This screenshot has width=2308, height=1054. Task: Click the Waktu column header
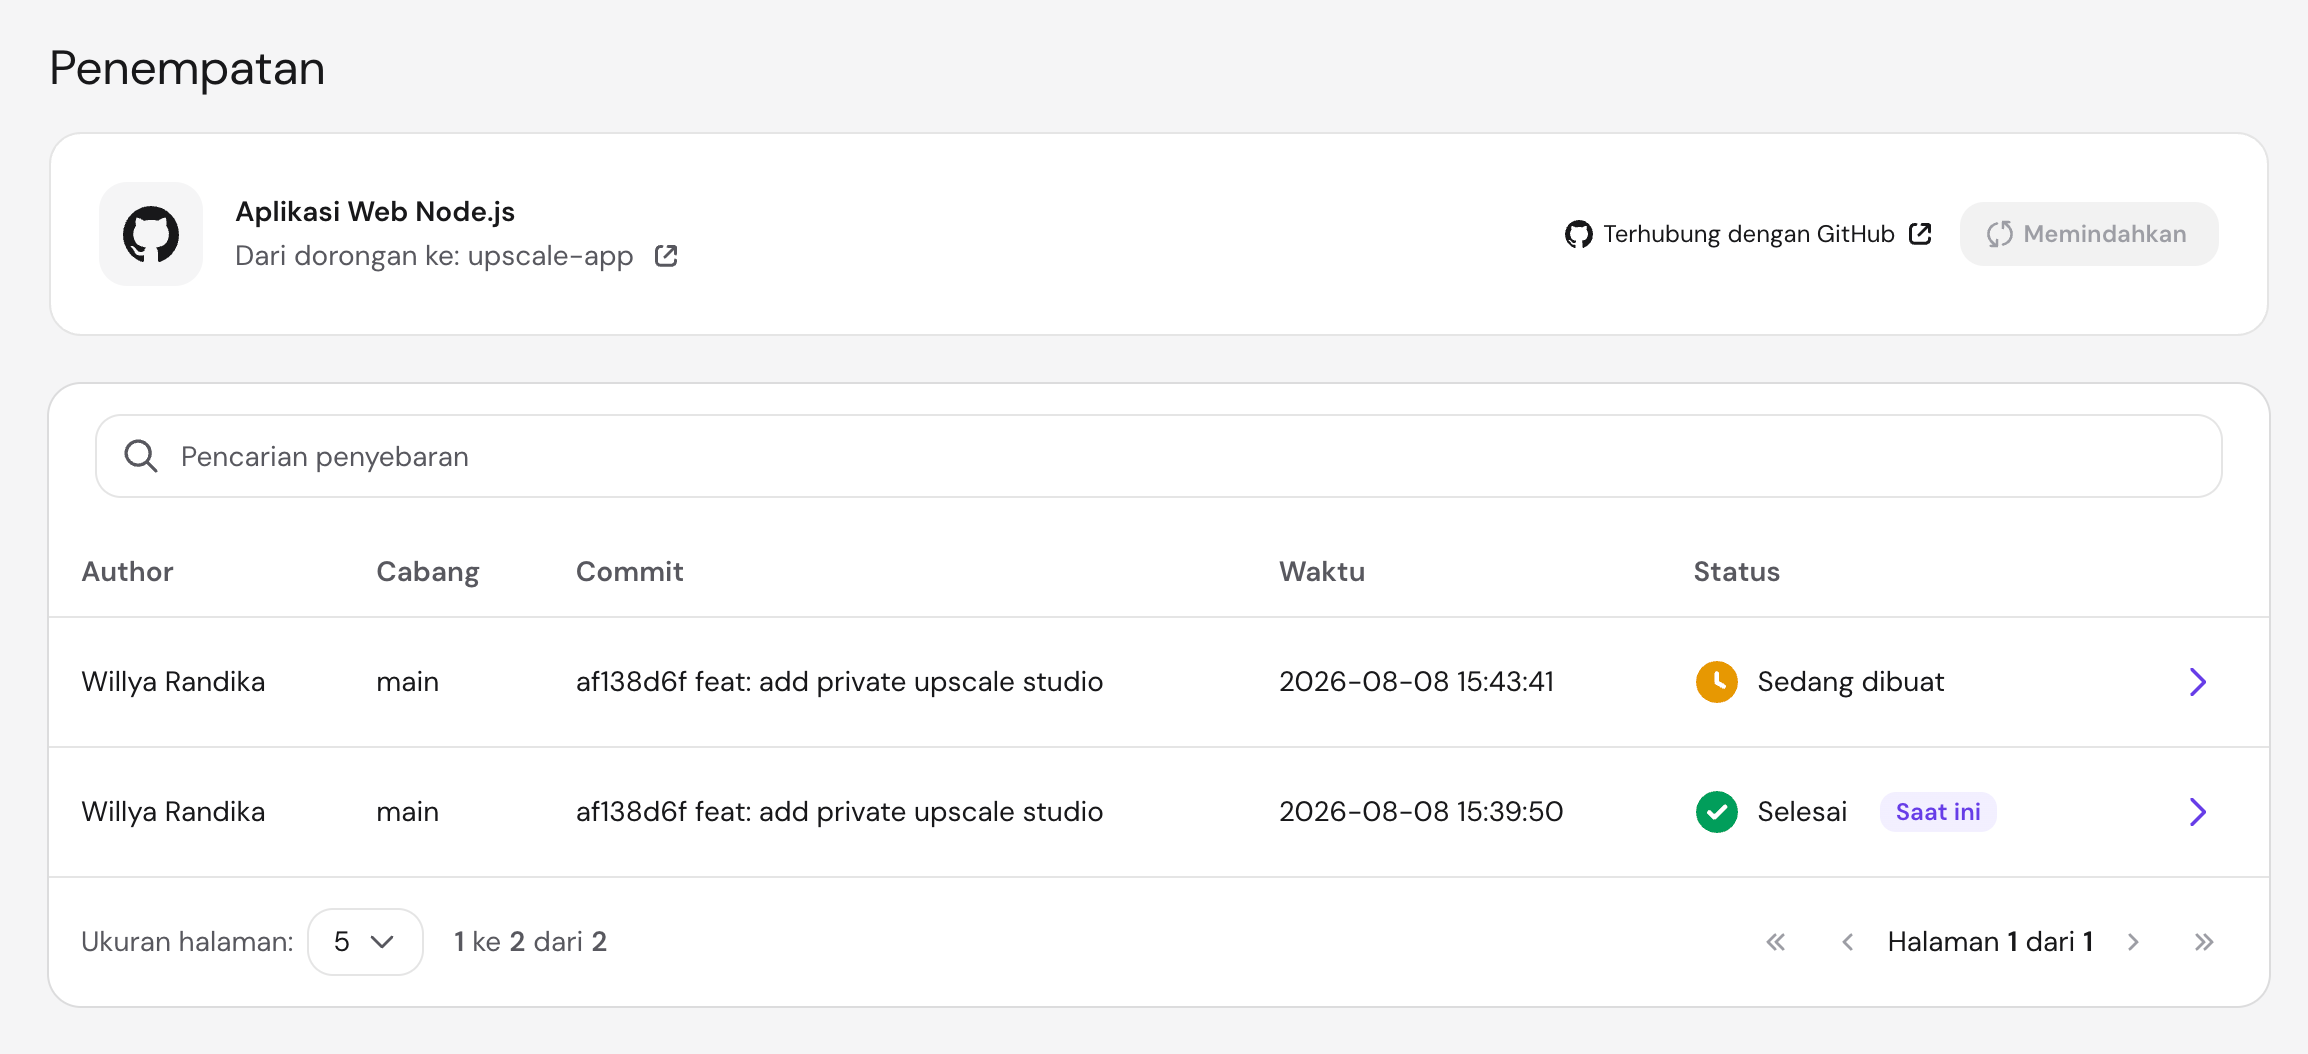tap(1322, 572)
